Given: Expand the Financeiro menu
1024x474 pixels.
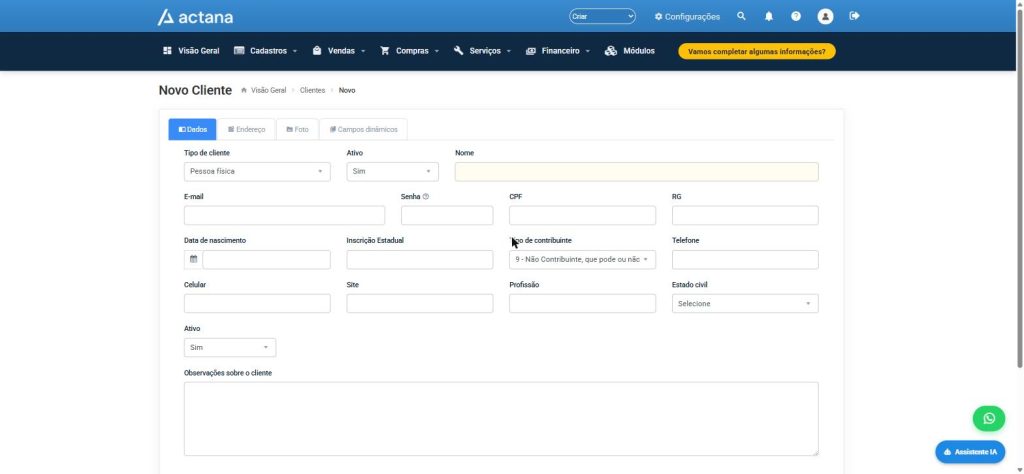Looking at the screenshot, I should pos(558,51).
